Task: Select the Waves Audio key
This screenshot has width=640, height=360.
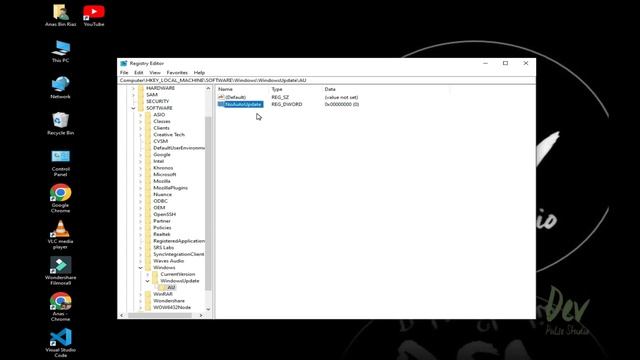Action: pos(169,261)
